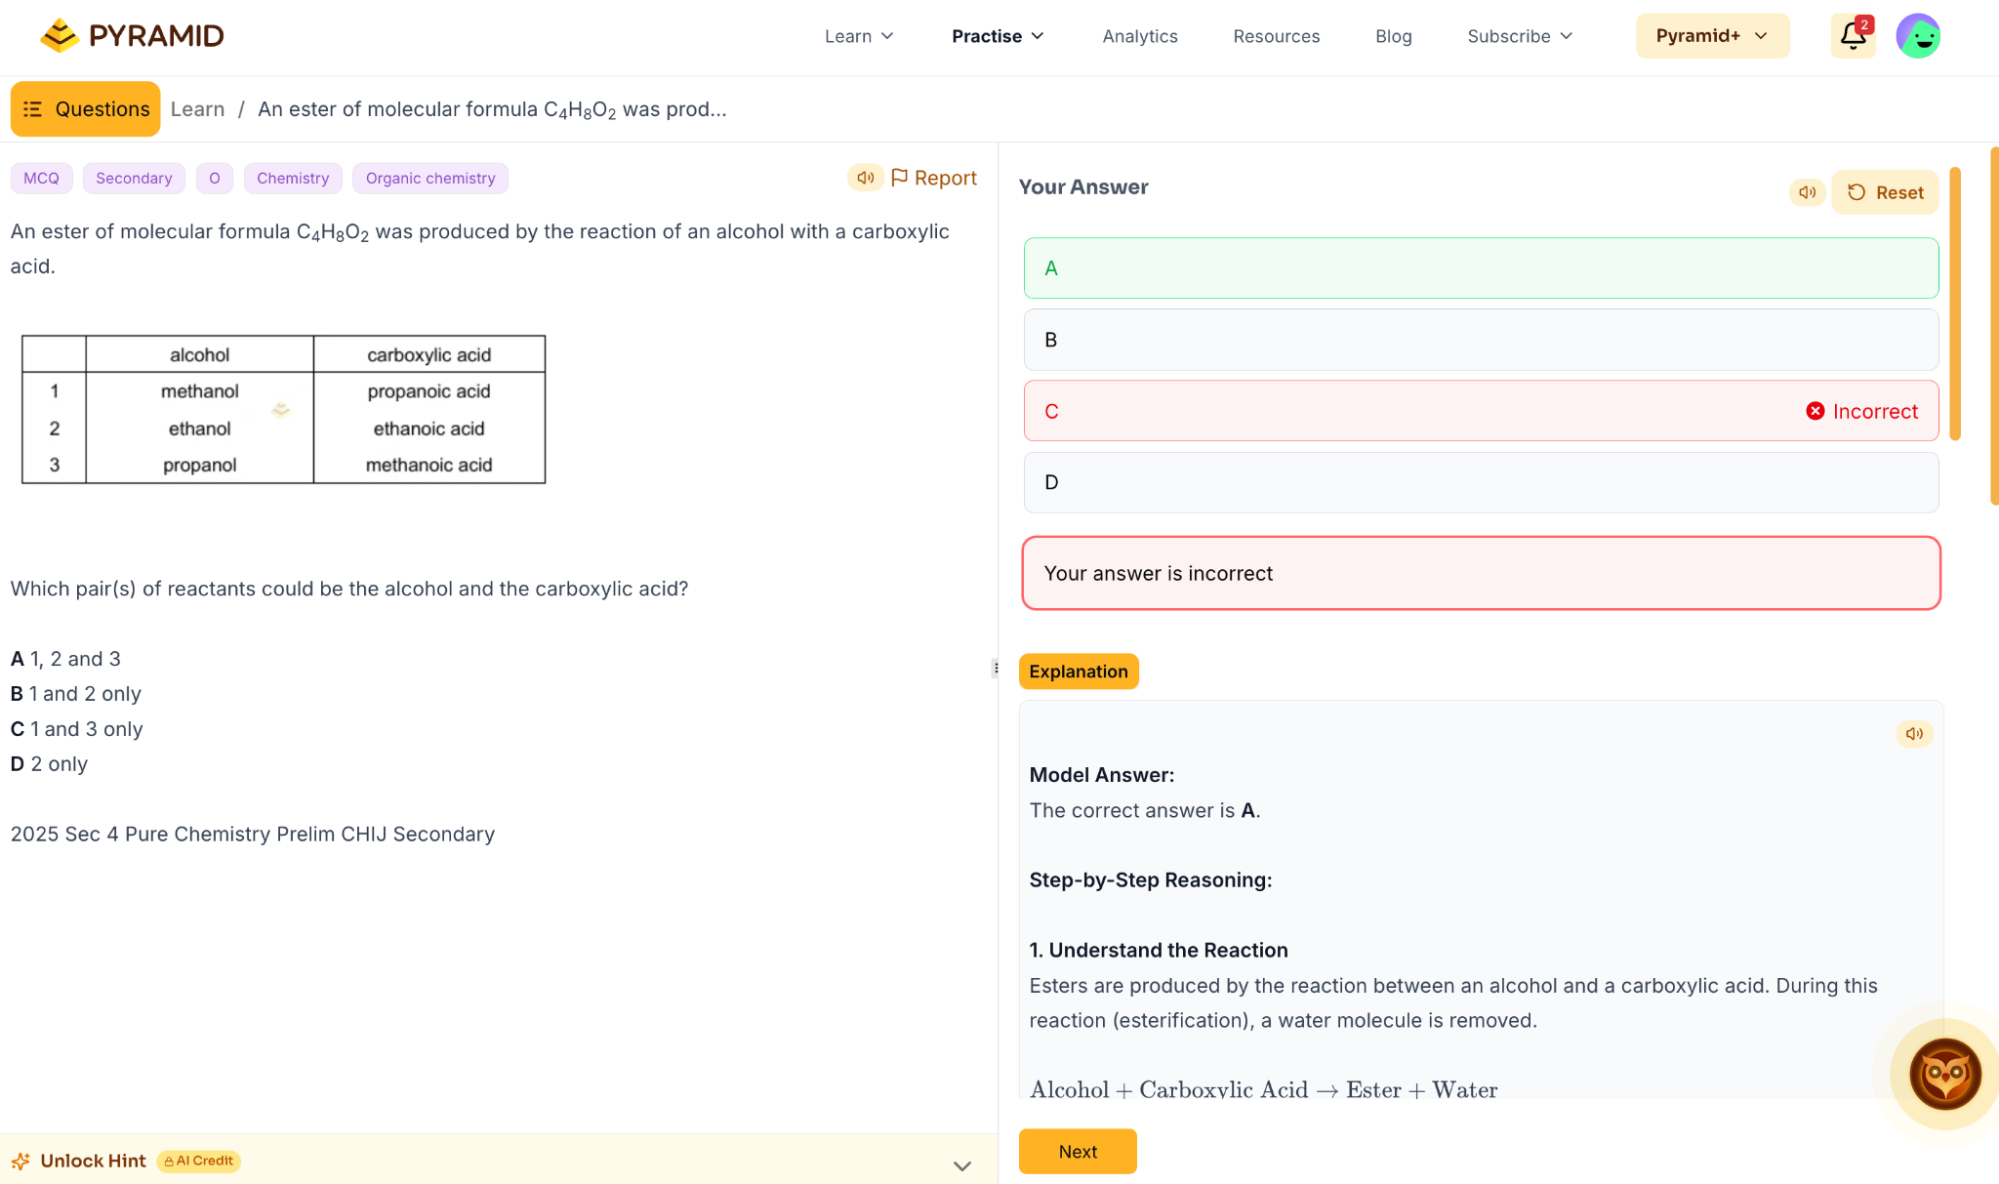Open the Pyramid+ dropdown

coord(1712,36)
